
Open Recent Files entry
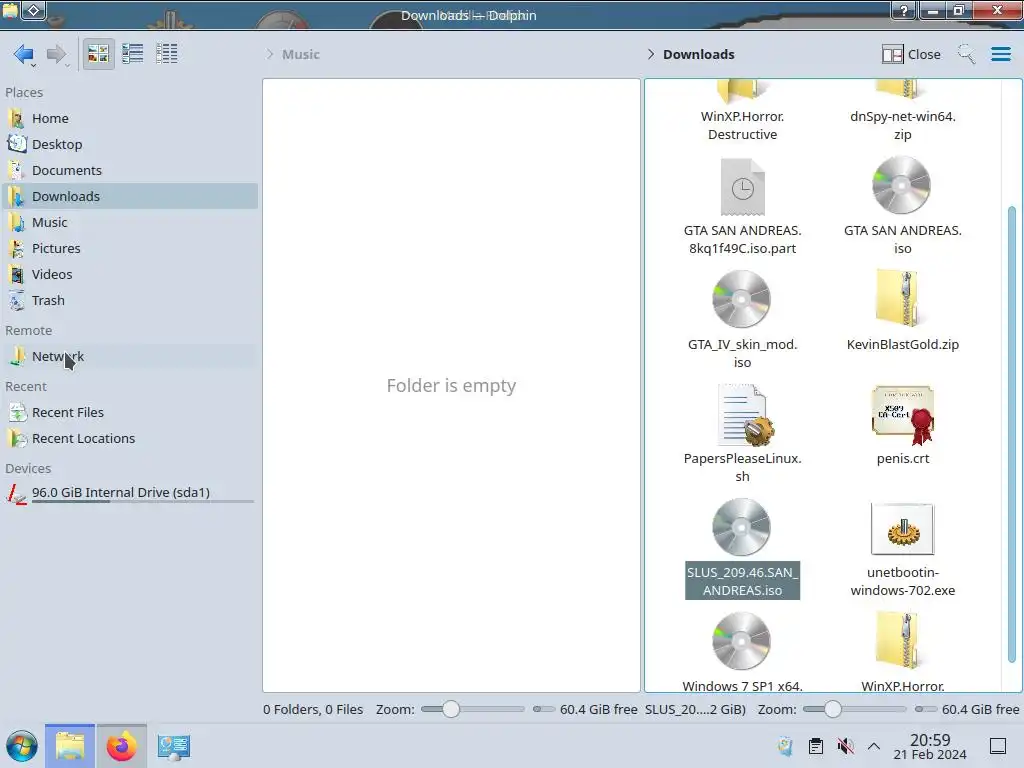(130, 412)
